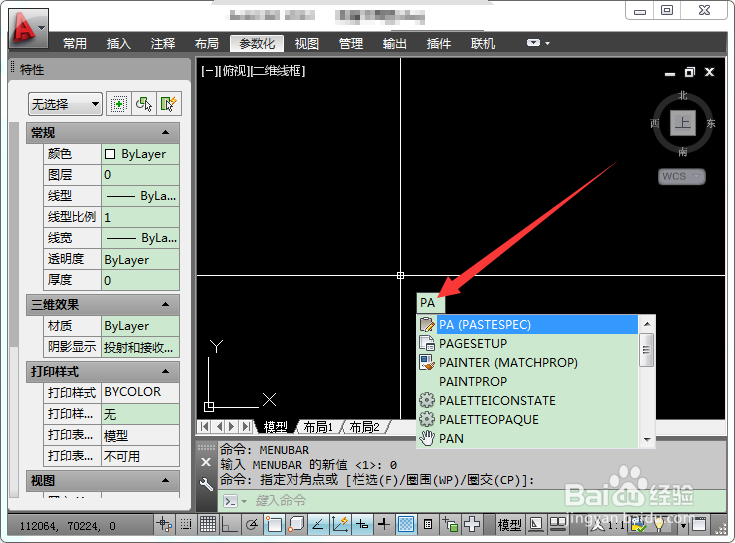The height and width of the screenshot is (543, 735).
Task: Click the Top face of ViewCube
Action: [x=682, y=123]
